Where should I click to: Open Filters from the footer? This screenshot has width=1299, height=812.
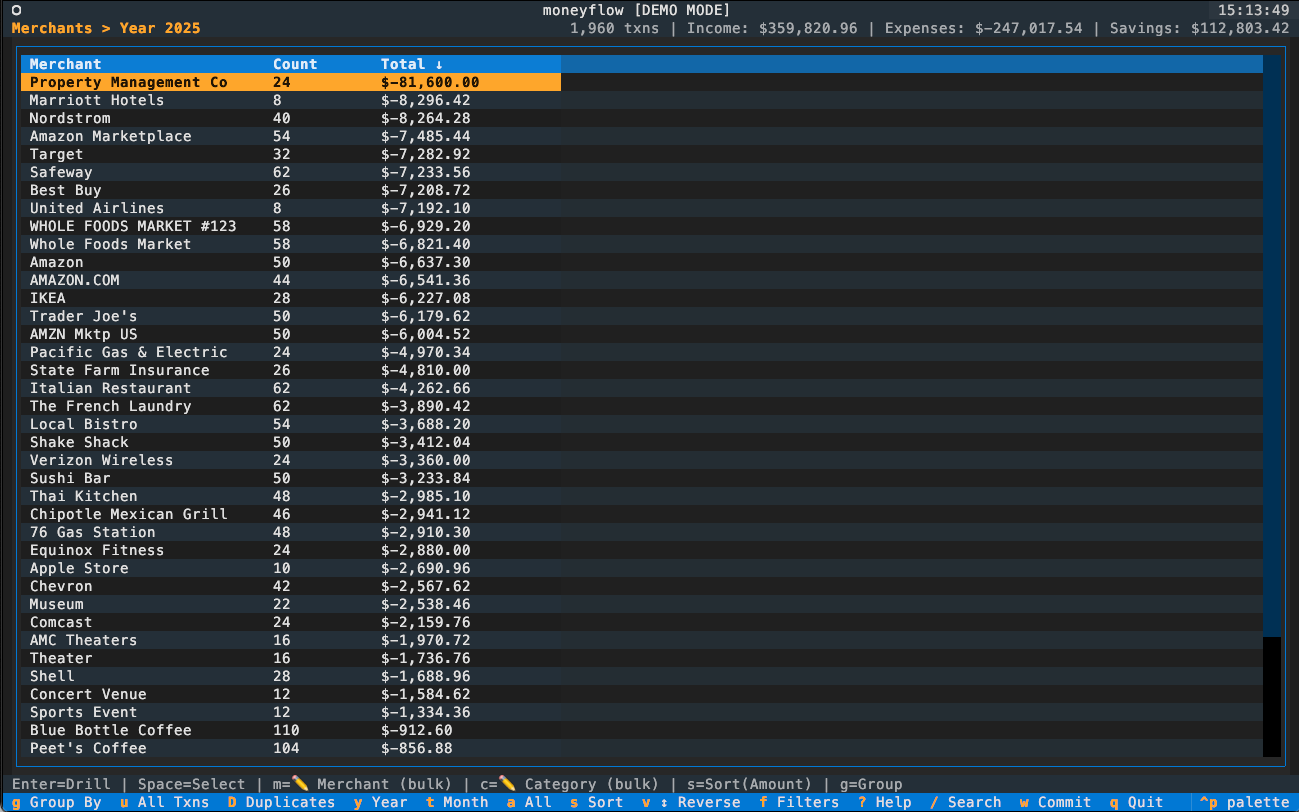pos(799,802)
